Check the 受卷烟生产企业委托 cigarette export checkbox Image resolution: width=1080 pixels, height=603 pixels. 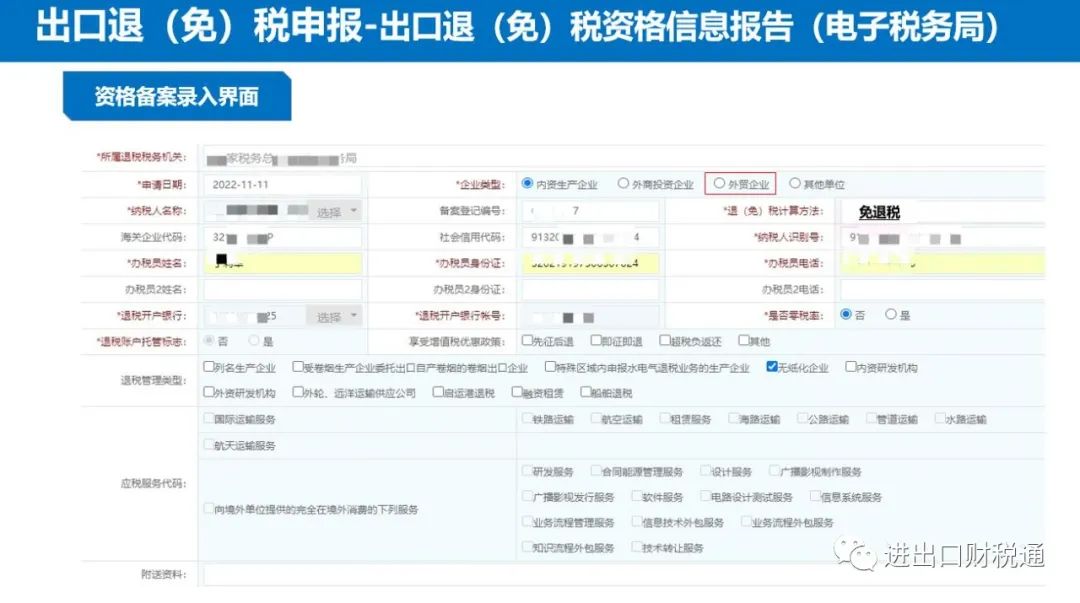pyautogui.click(x=298, y=367)
